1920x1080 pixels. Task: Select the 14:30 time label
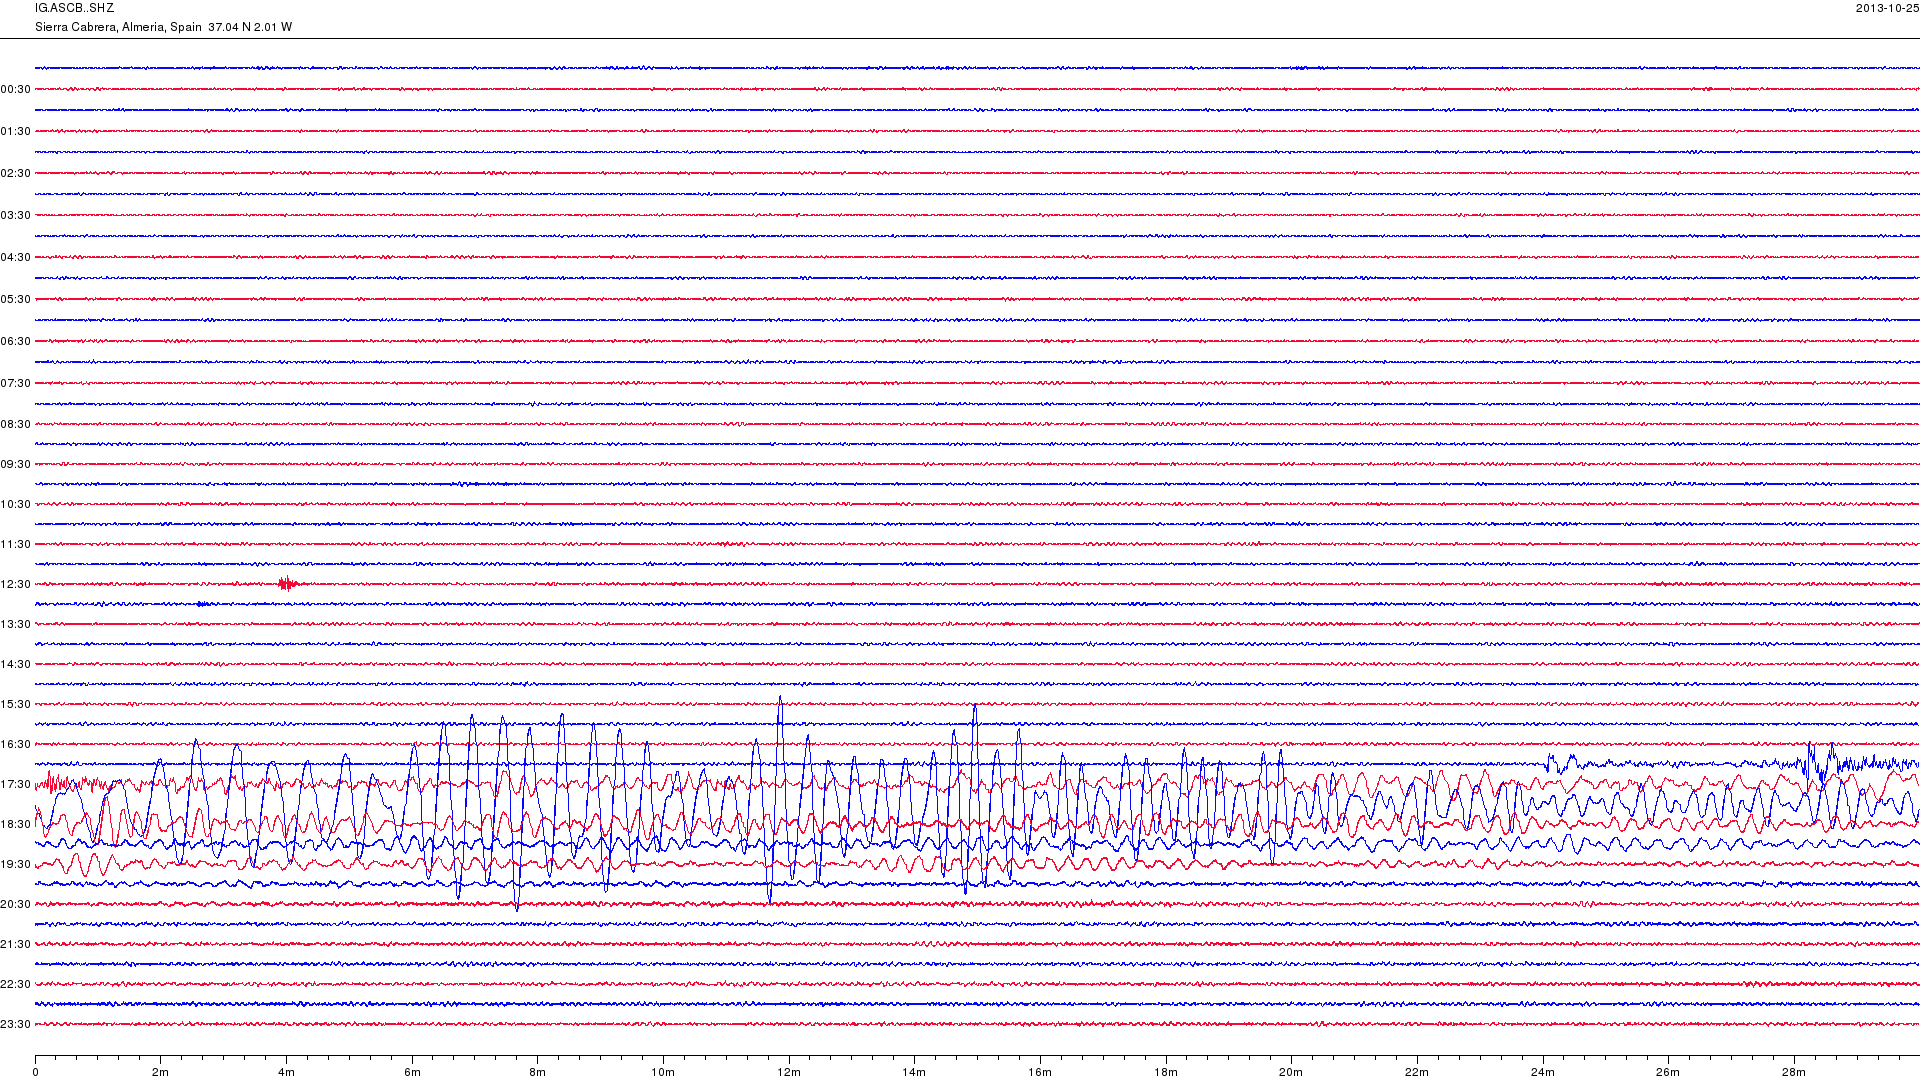click(16, 665)
